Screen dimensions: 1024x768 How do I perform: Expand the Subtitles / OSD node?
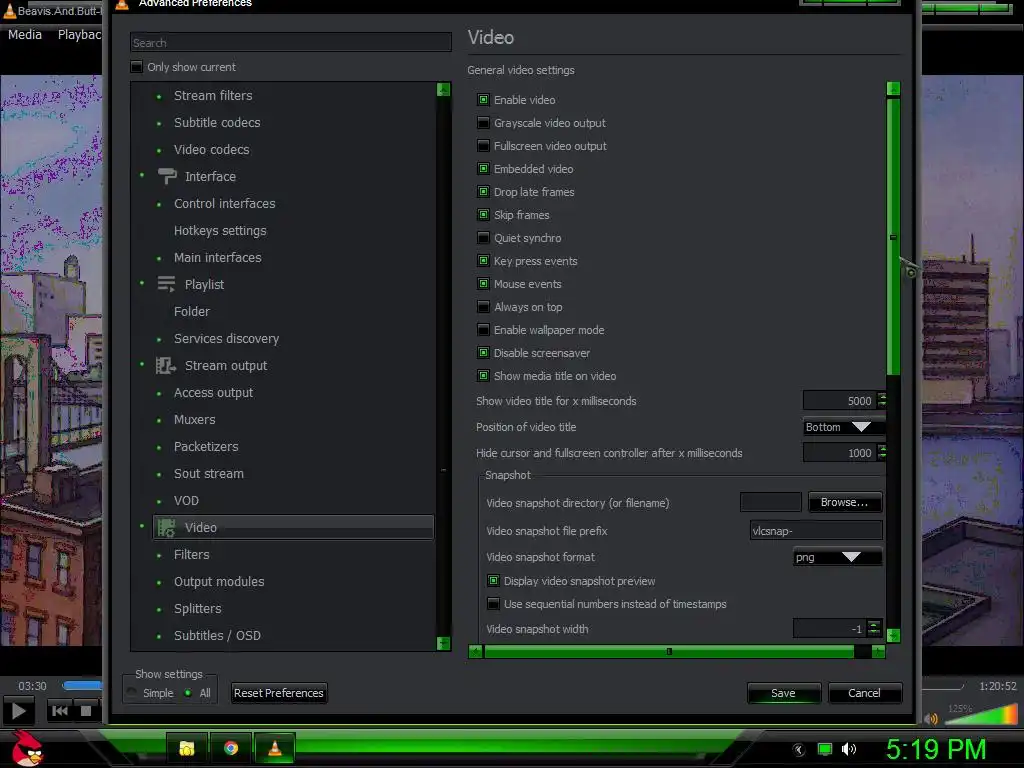(x=159, y=636)
